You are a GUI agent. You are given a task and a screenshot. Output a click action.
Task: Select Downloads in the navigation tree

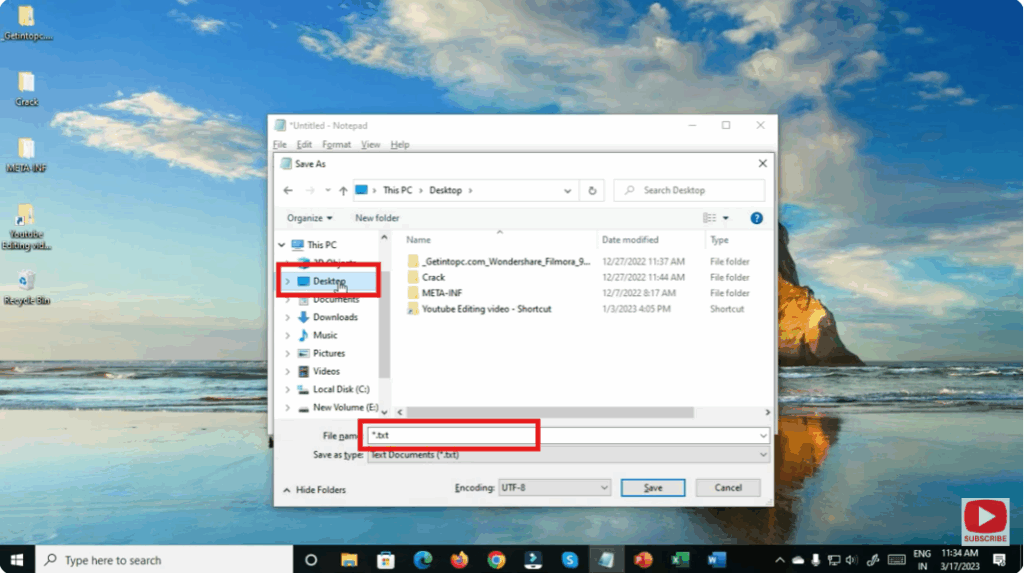(x=335, y=318)
